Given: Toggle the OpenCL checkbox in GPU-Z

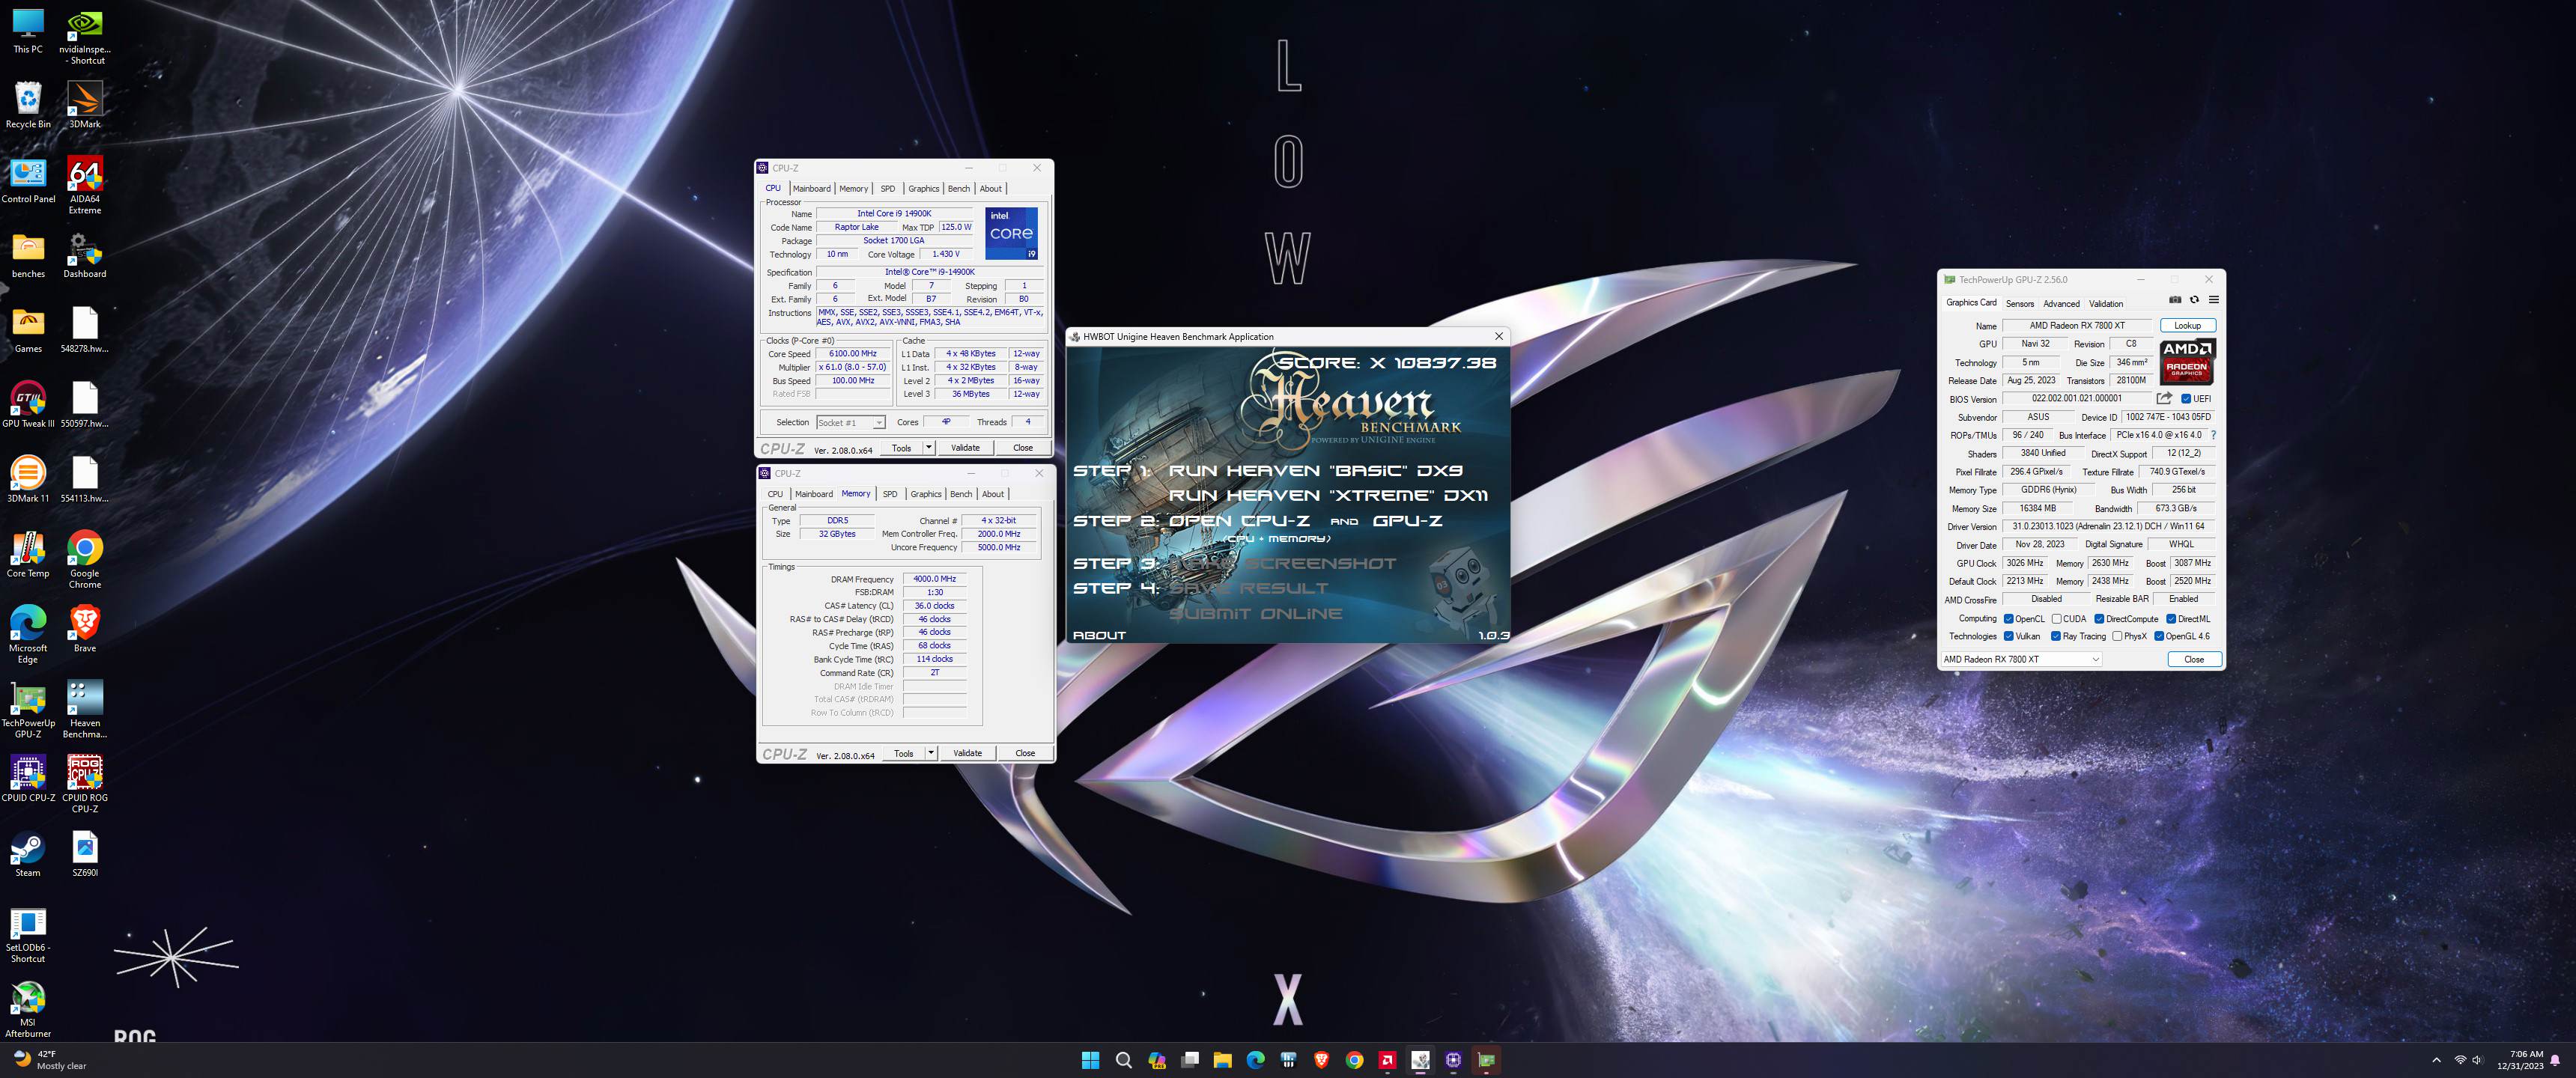Looking at the screenshot, I should 2008,618.
